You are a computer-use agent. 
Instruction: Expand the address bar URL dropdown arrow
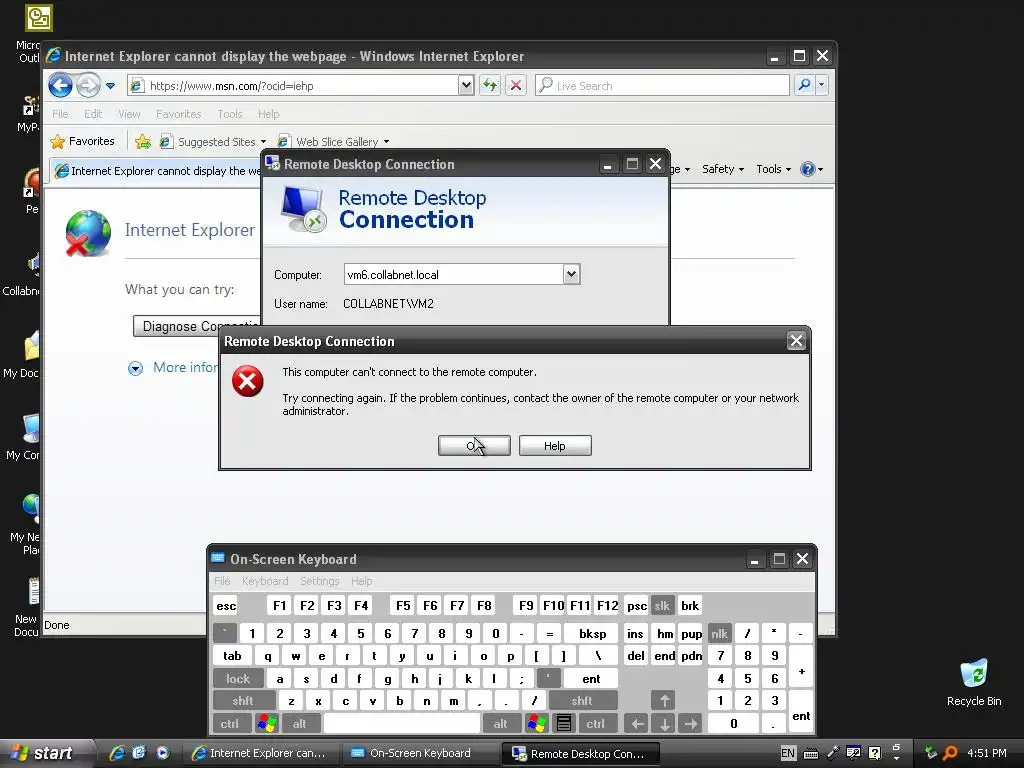[x=466, y=86]
